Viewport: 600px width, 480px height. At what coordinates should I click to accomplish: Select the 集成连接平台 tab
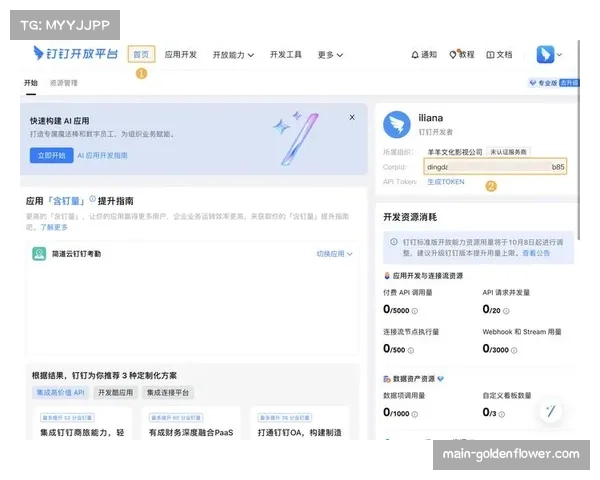coord(168,392)
